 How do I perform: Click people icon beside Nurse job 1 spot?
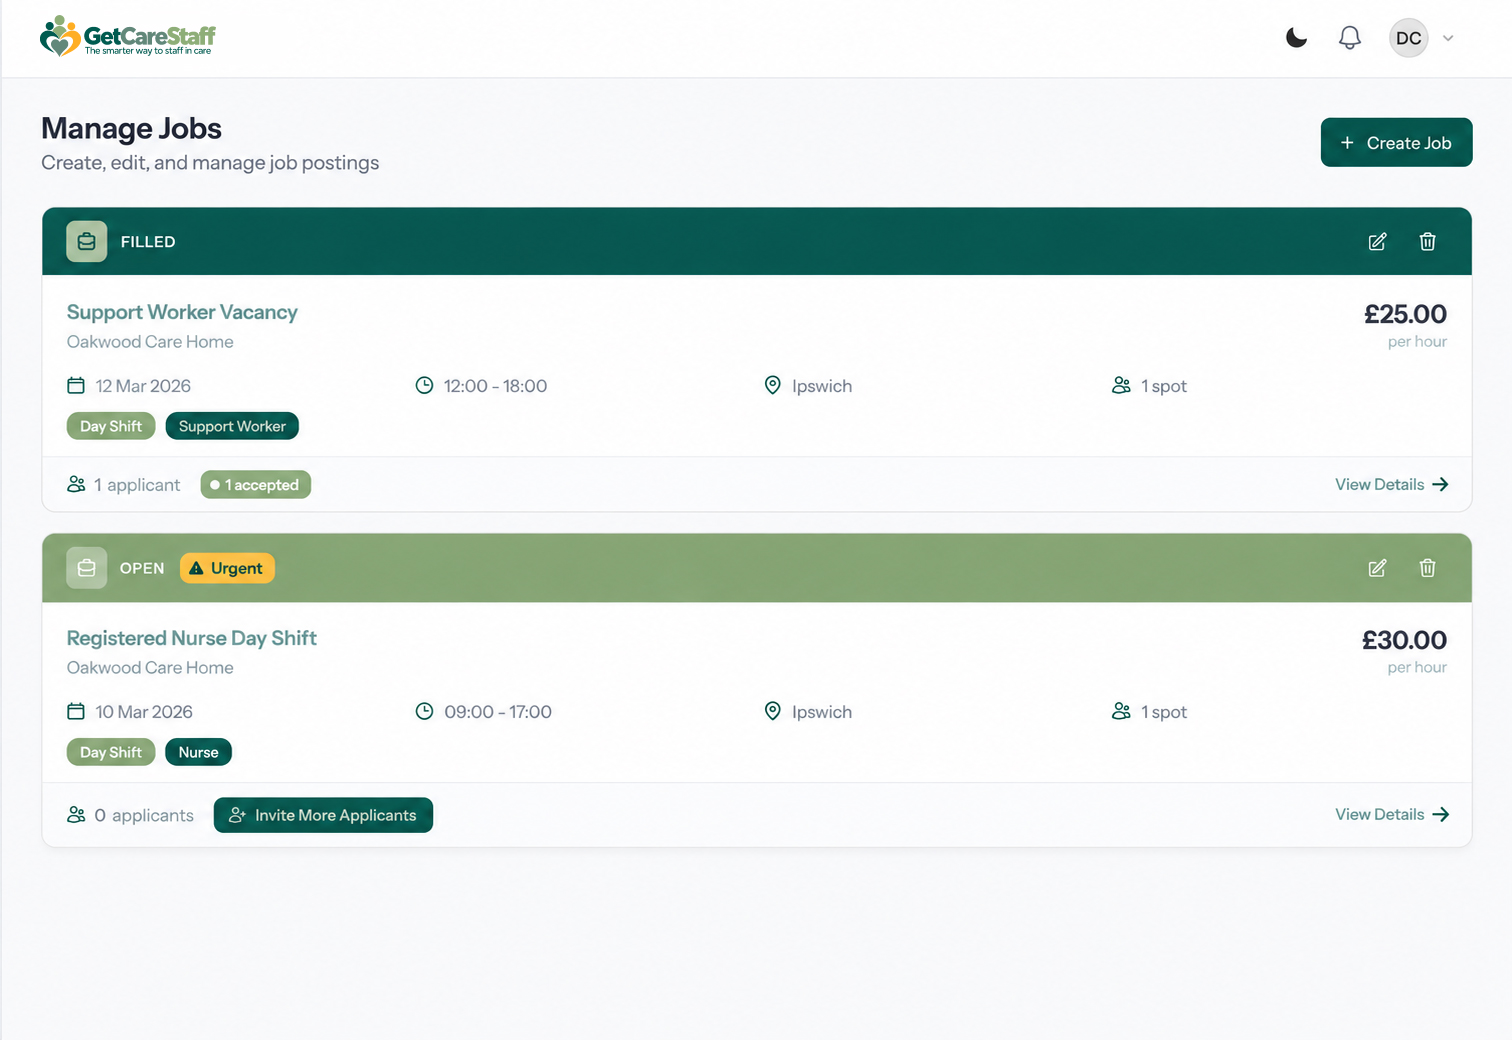coord(1121,711)
